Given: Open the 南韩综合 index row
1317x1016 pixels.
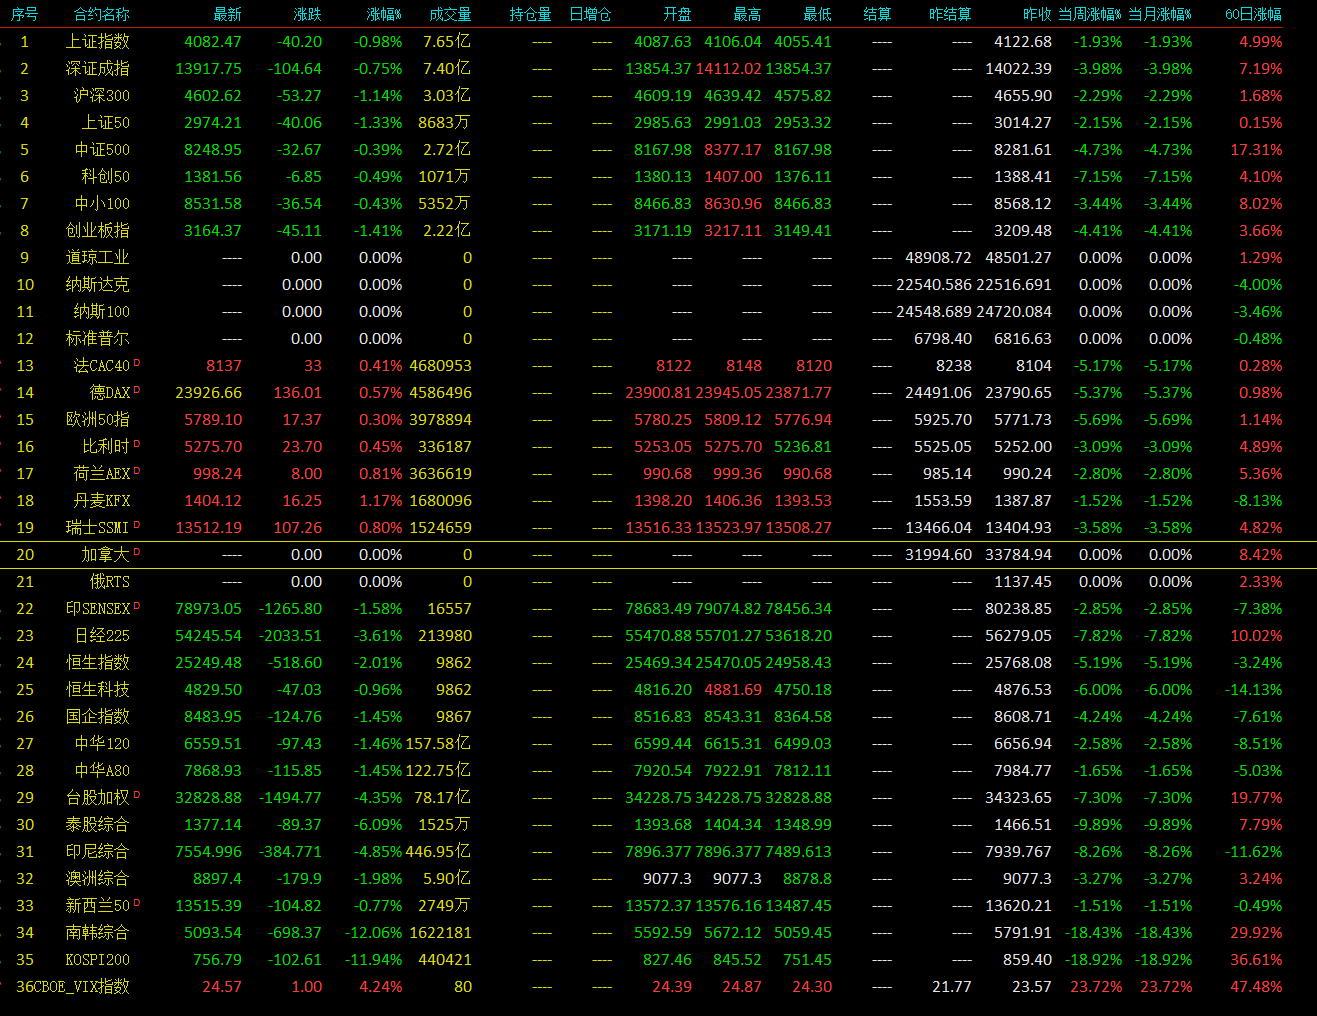Looking at the screenshot, I should click(658, 933).
